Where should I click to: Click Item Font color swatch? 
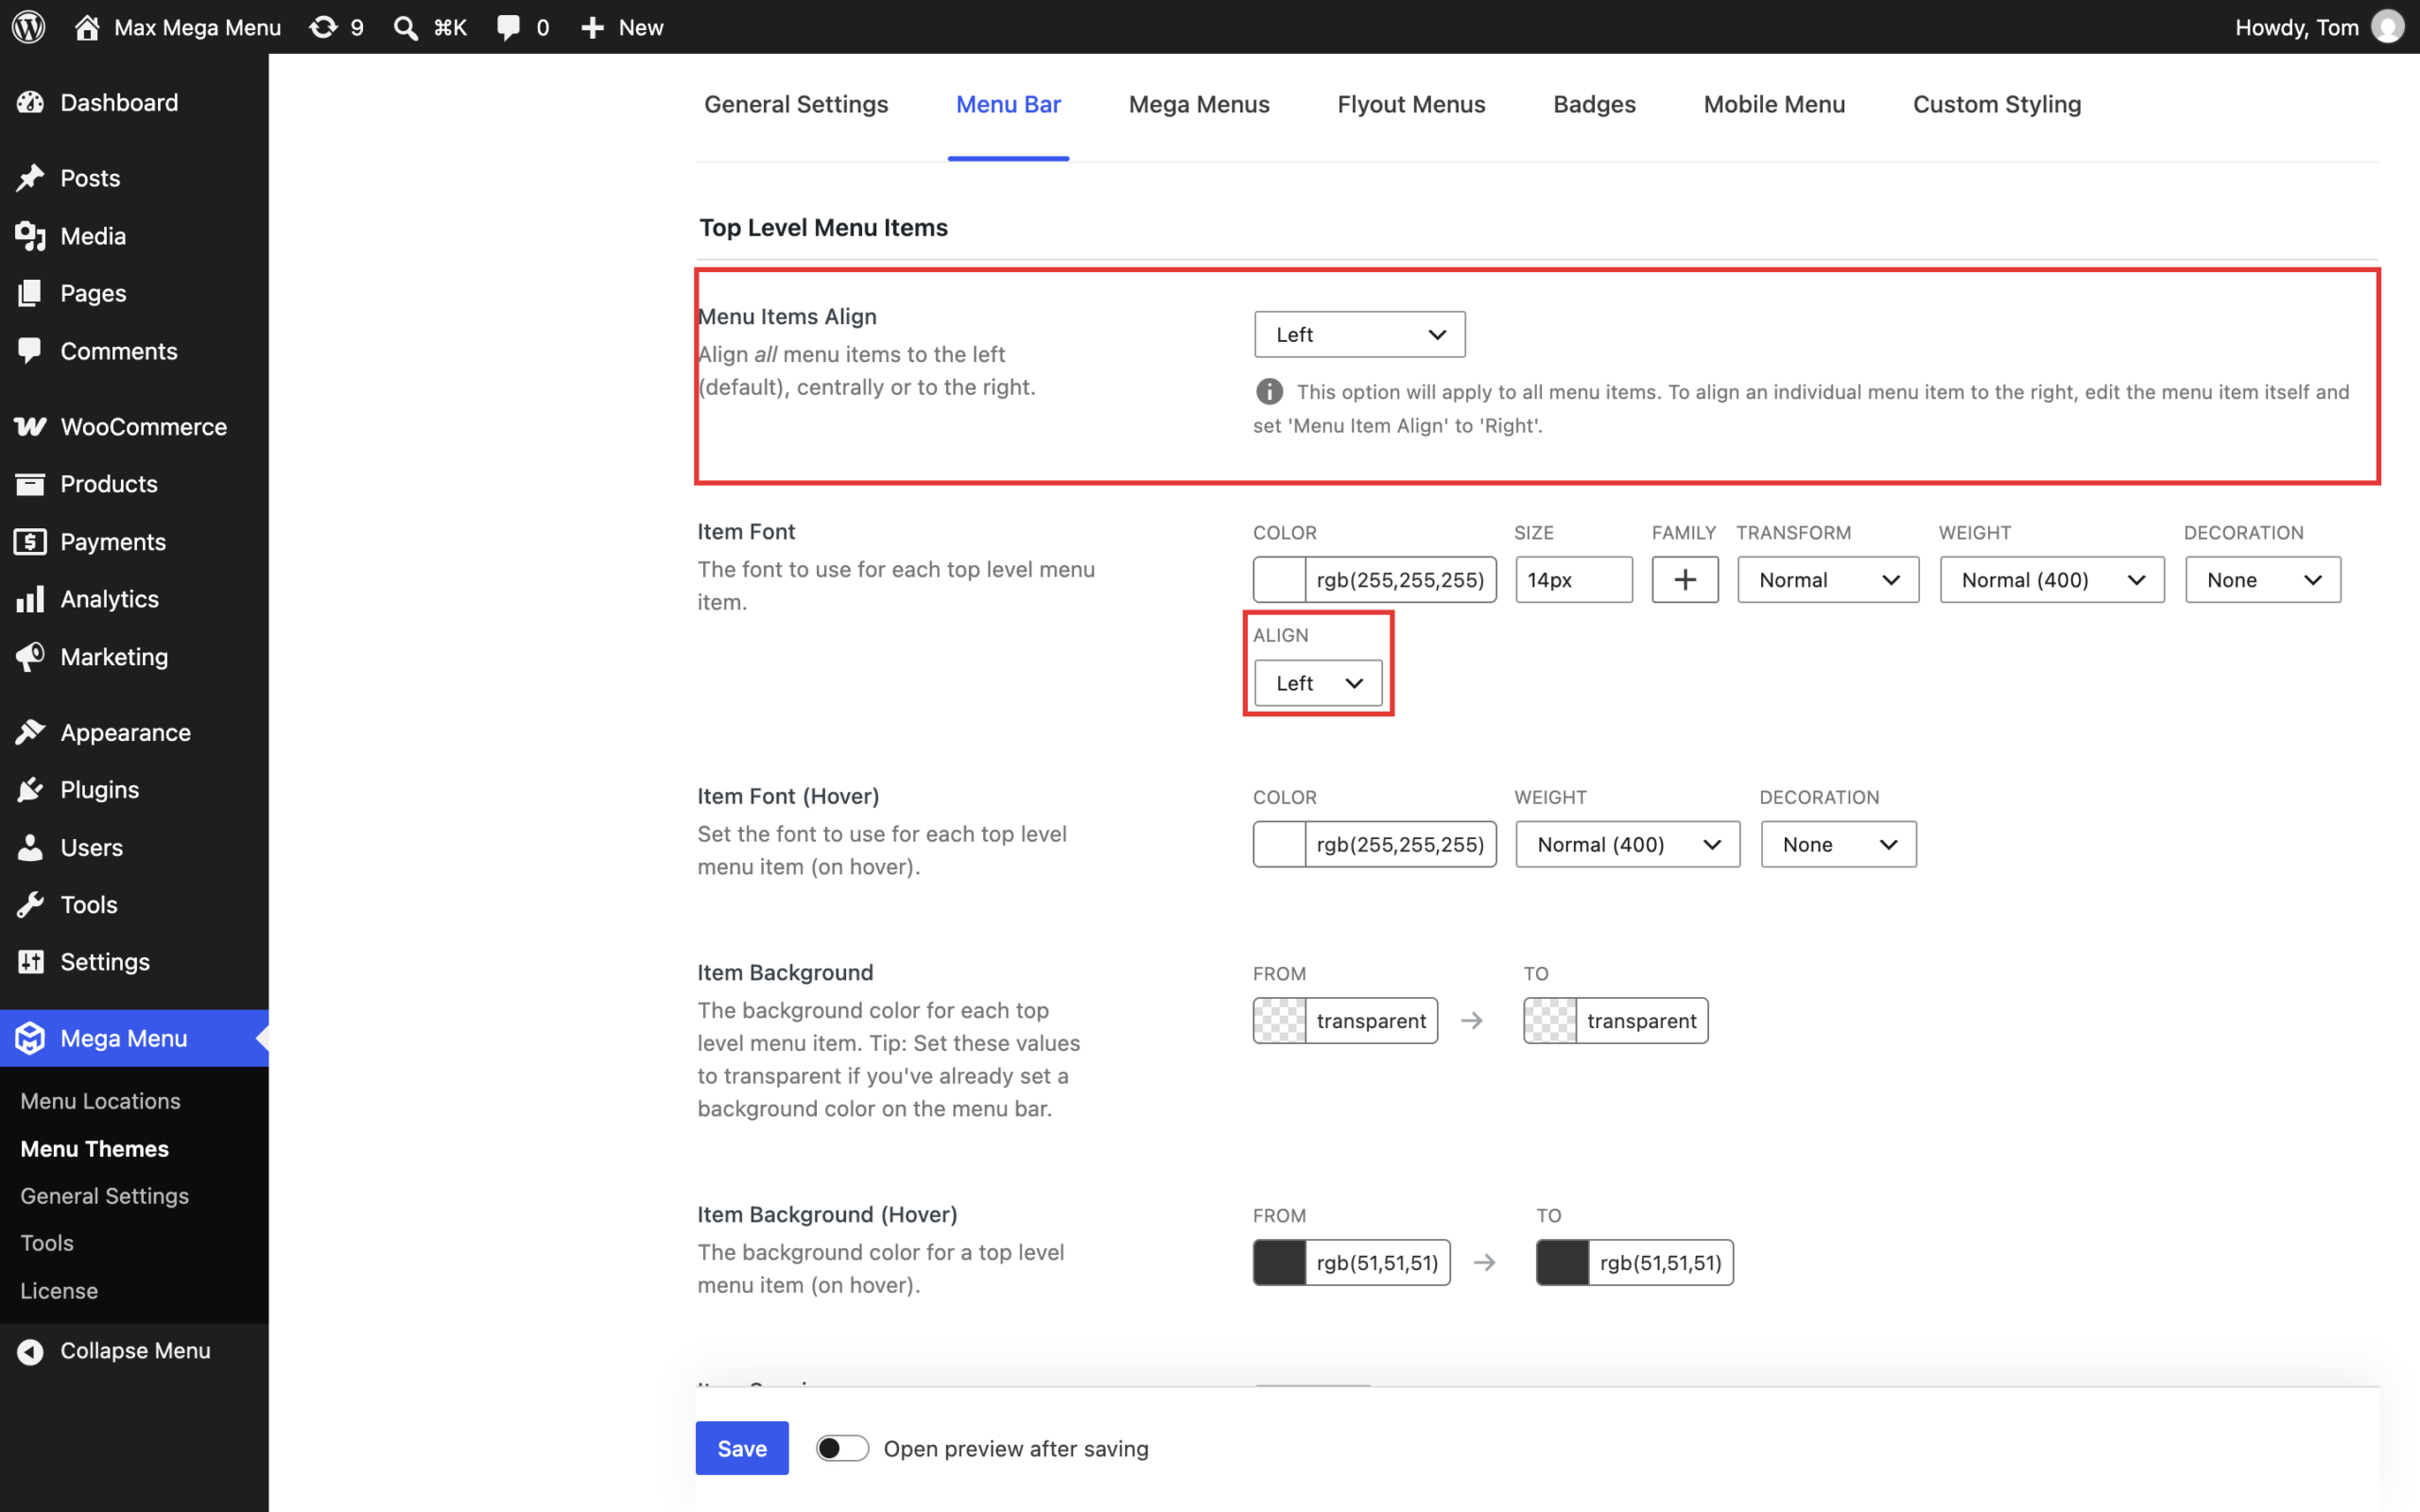click(x=1280, y=580)
